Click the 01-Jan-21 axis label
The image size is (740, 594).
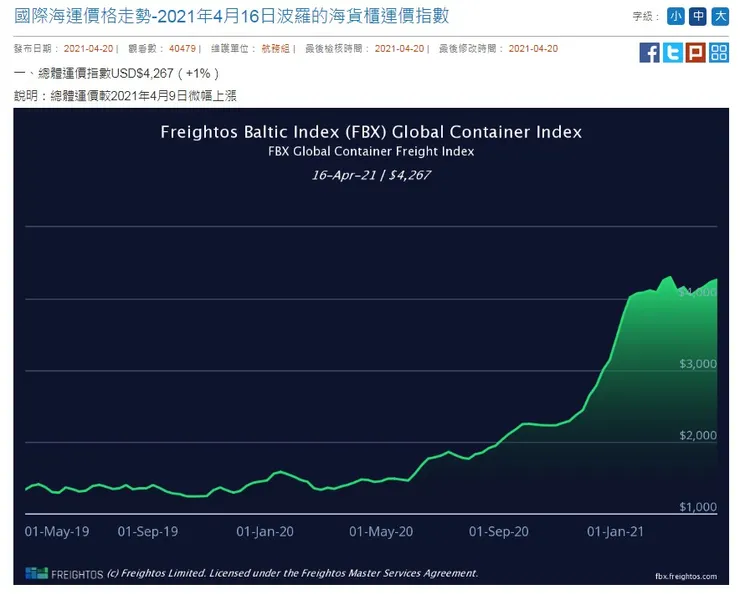pos(615,532)
